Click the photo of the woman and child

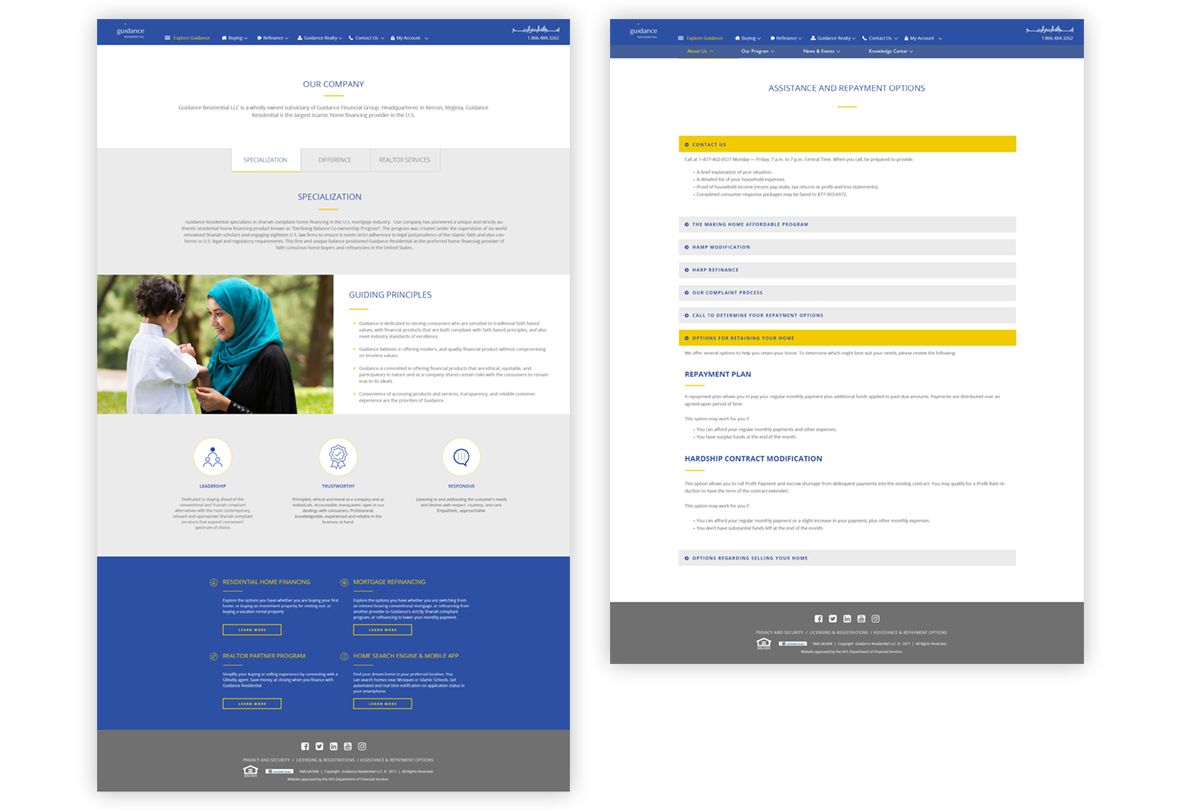(215, 345)
